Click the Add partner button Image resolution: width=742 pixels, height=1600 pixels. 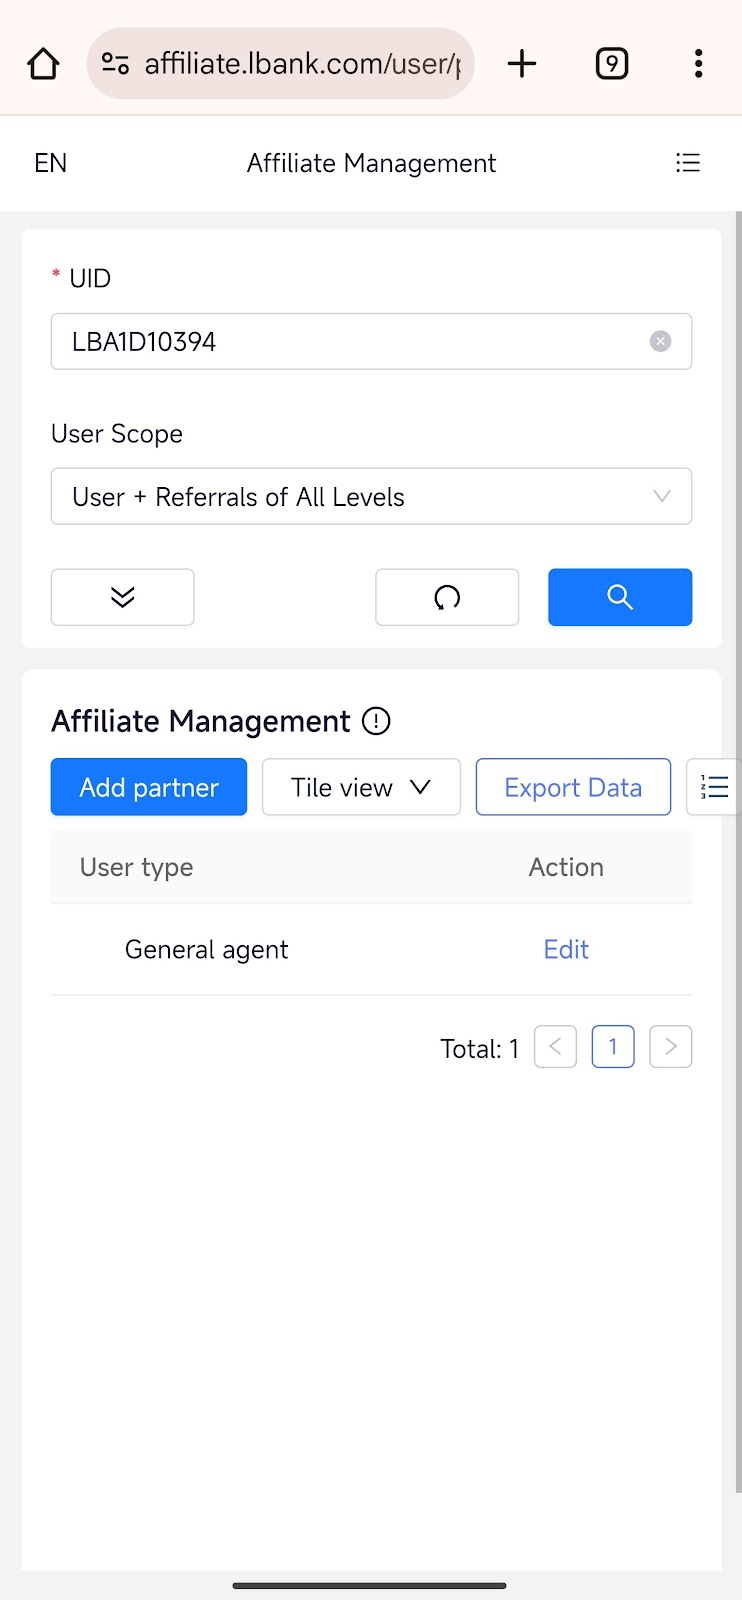[149, 787]
